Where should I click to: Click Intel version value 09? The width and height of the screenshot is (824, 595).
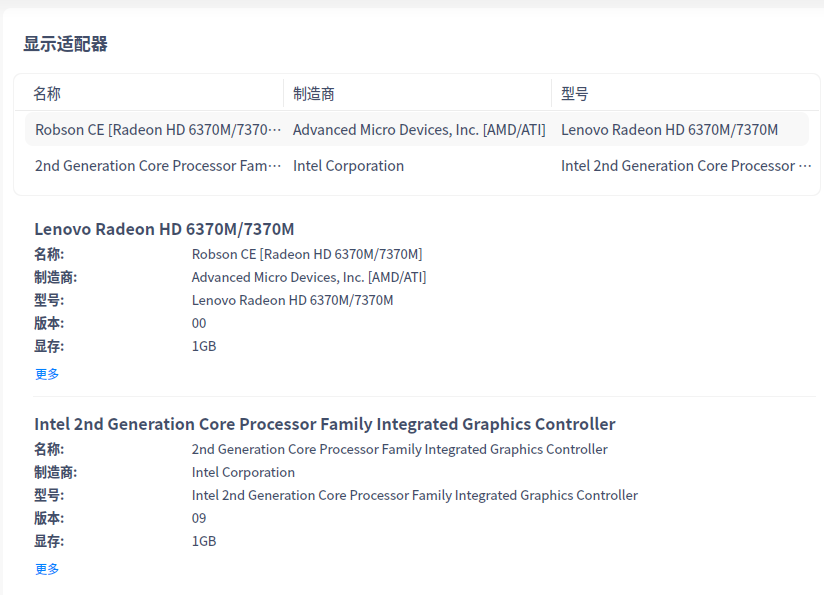[199, 518]
